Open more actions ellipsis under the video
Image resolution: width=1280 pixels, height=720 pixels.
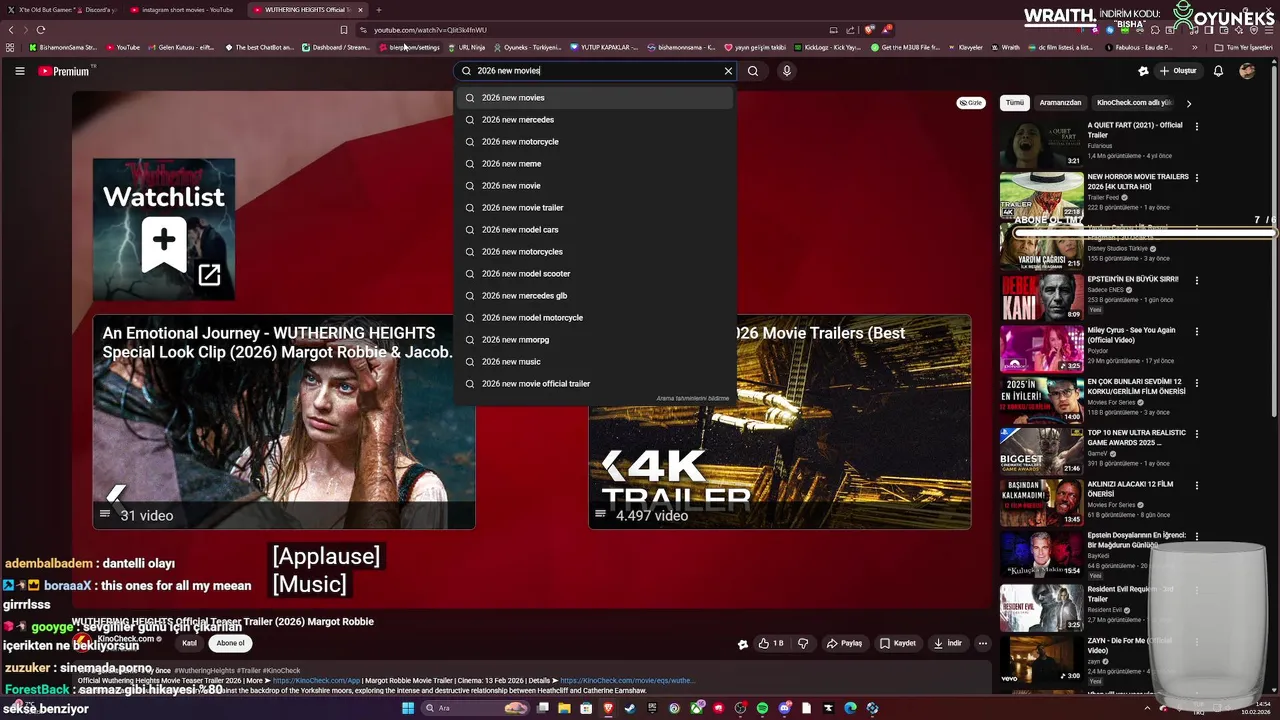coord(983,644)
